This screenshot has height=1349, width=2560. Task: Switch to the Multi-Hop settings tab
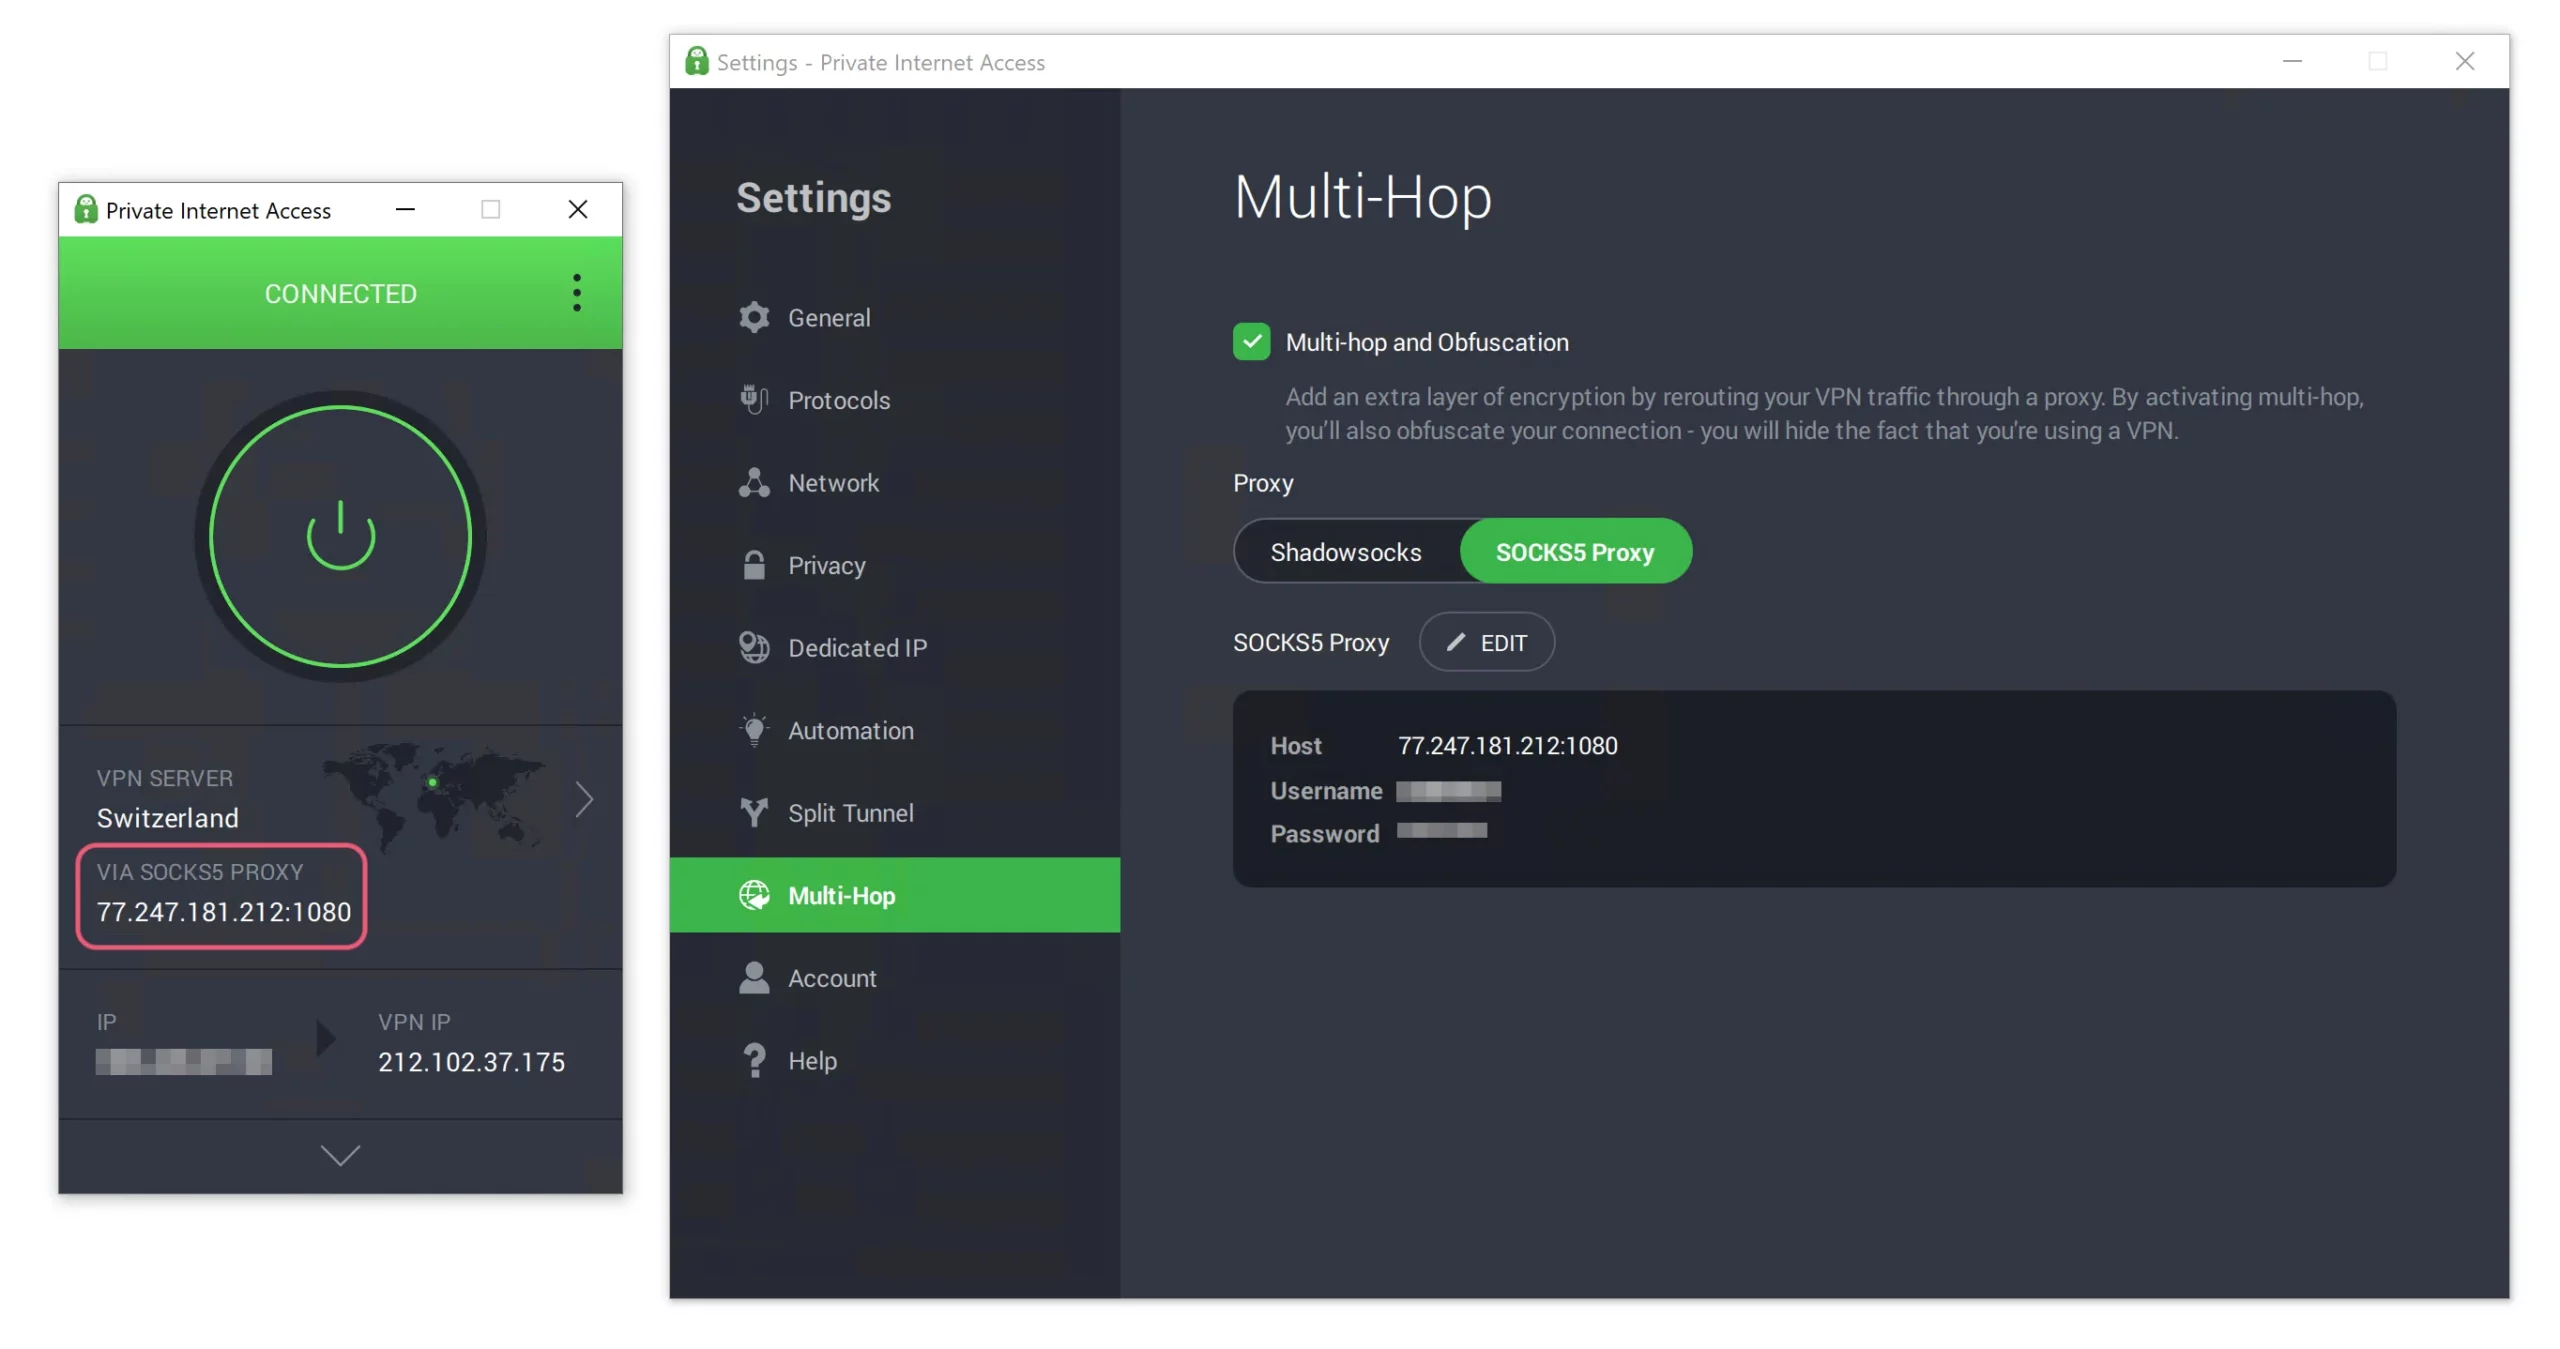coord(841,895)
